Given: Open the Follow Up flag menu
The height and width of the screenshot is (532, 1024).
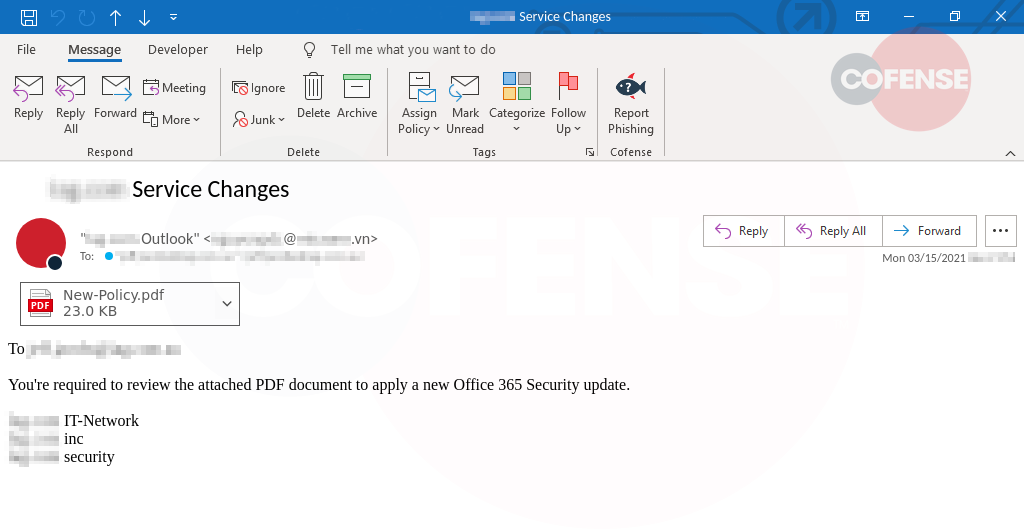Looking at the screenshot, I should (x=568, y=104).
